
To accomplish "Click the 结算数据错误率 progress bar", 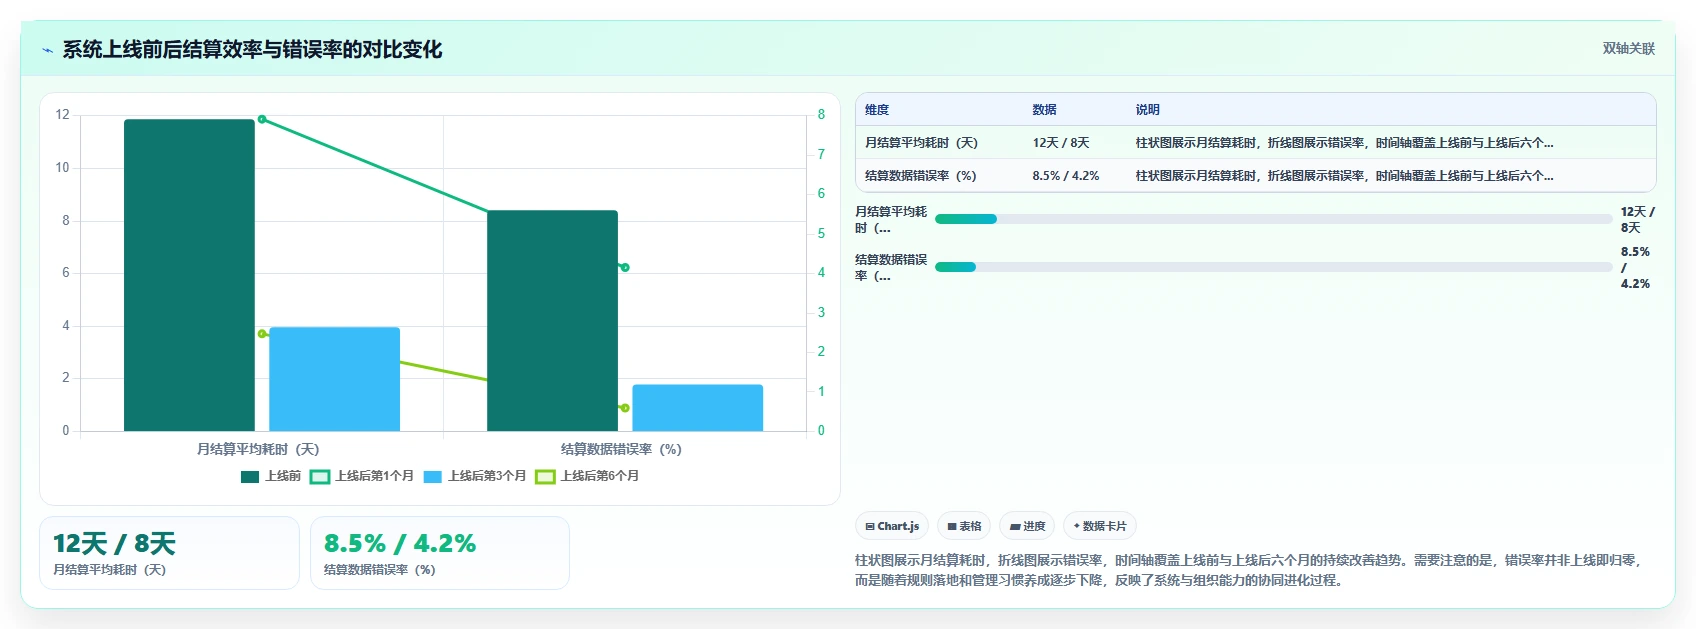I will pos(1273,267).
